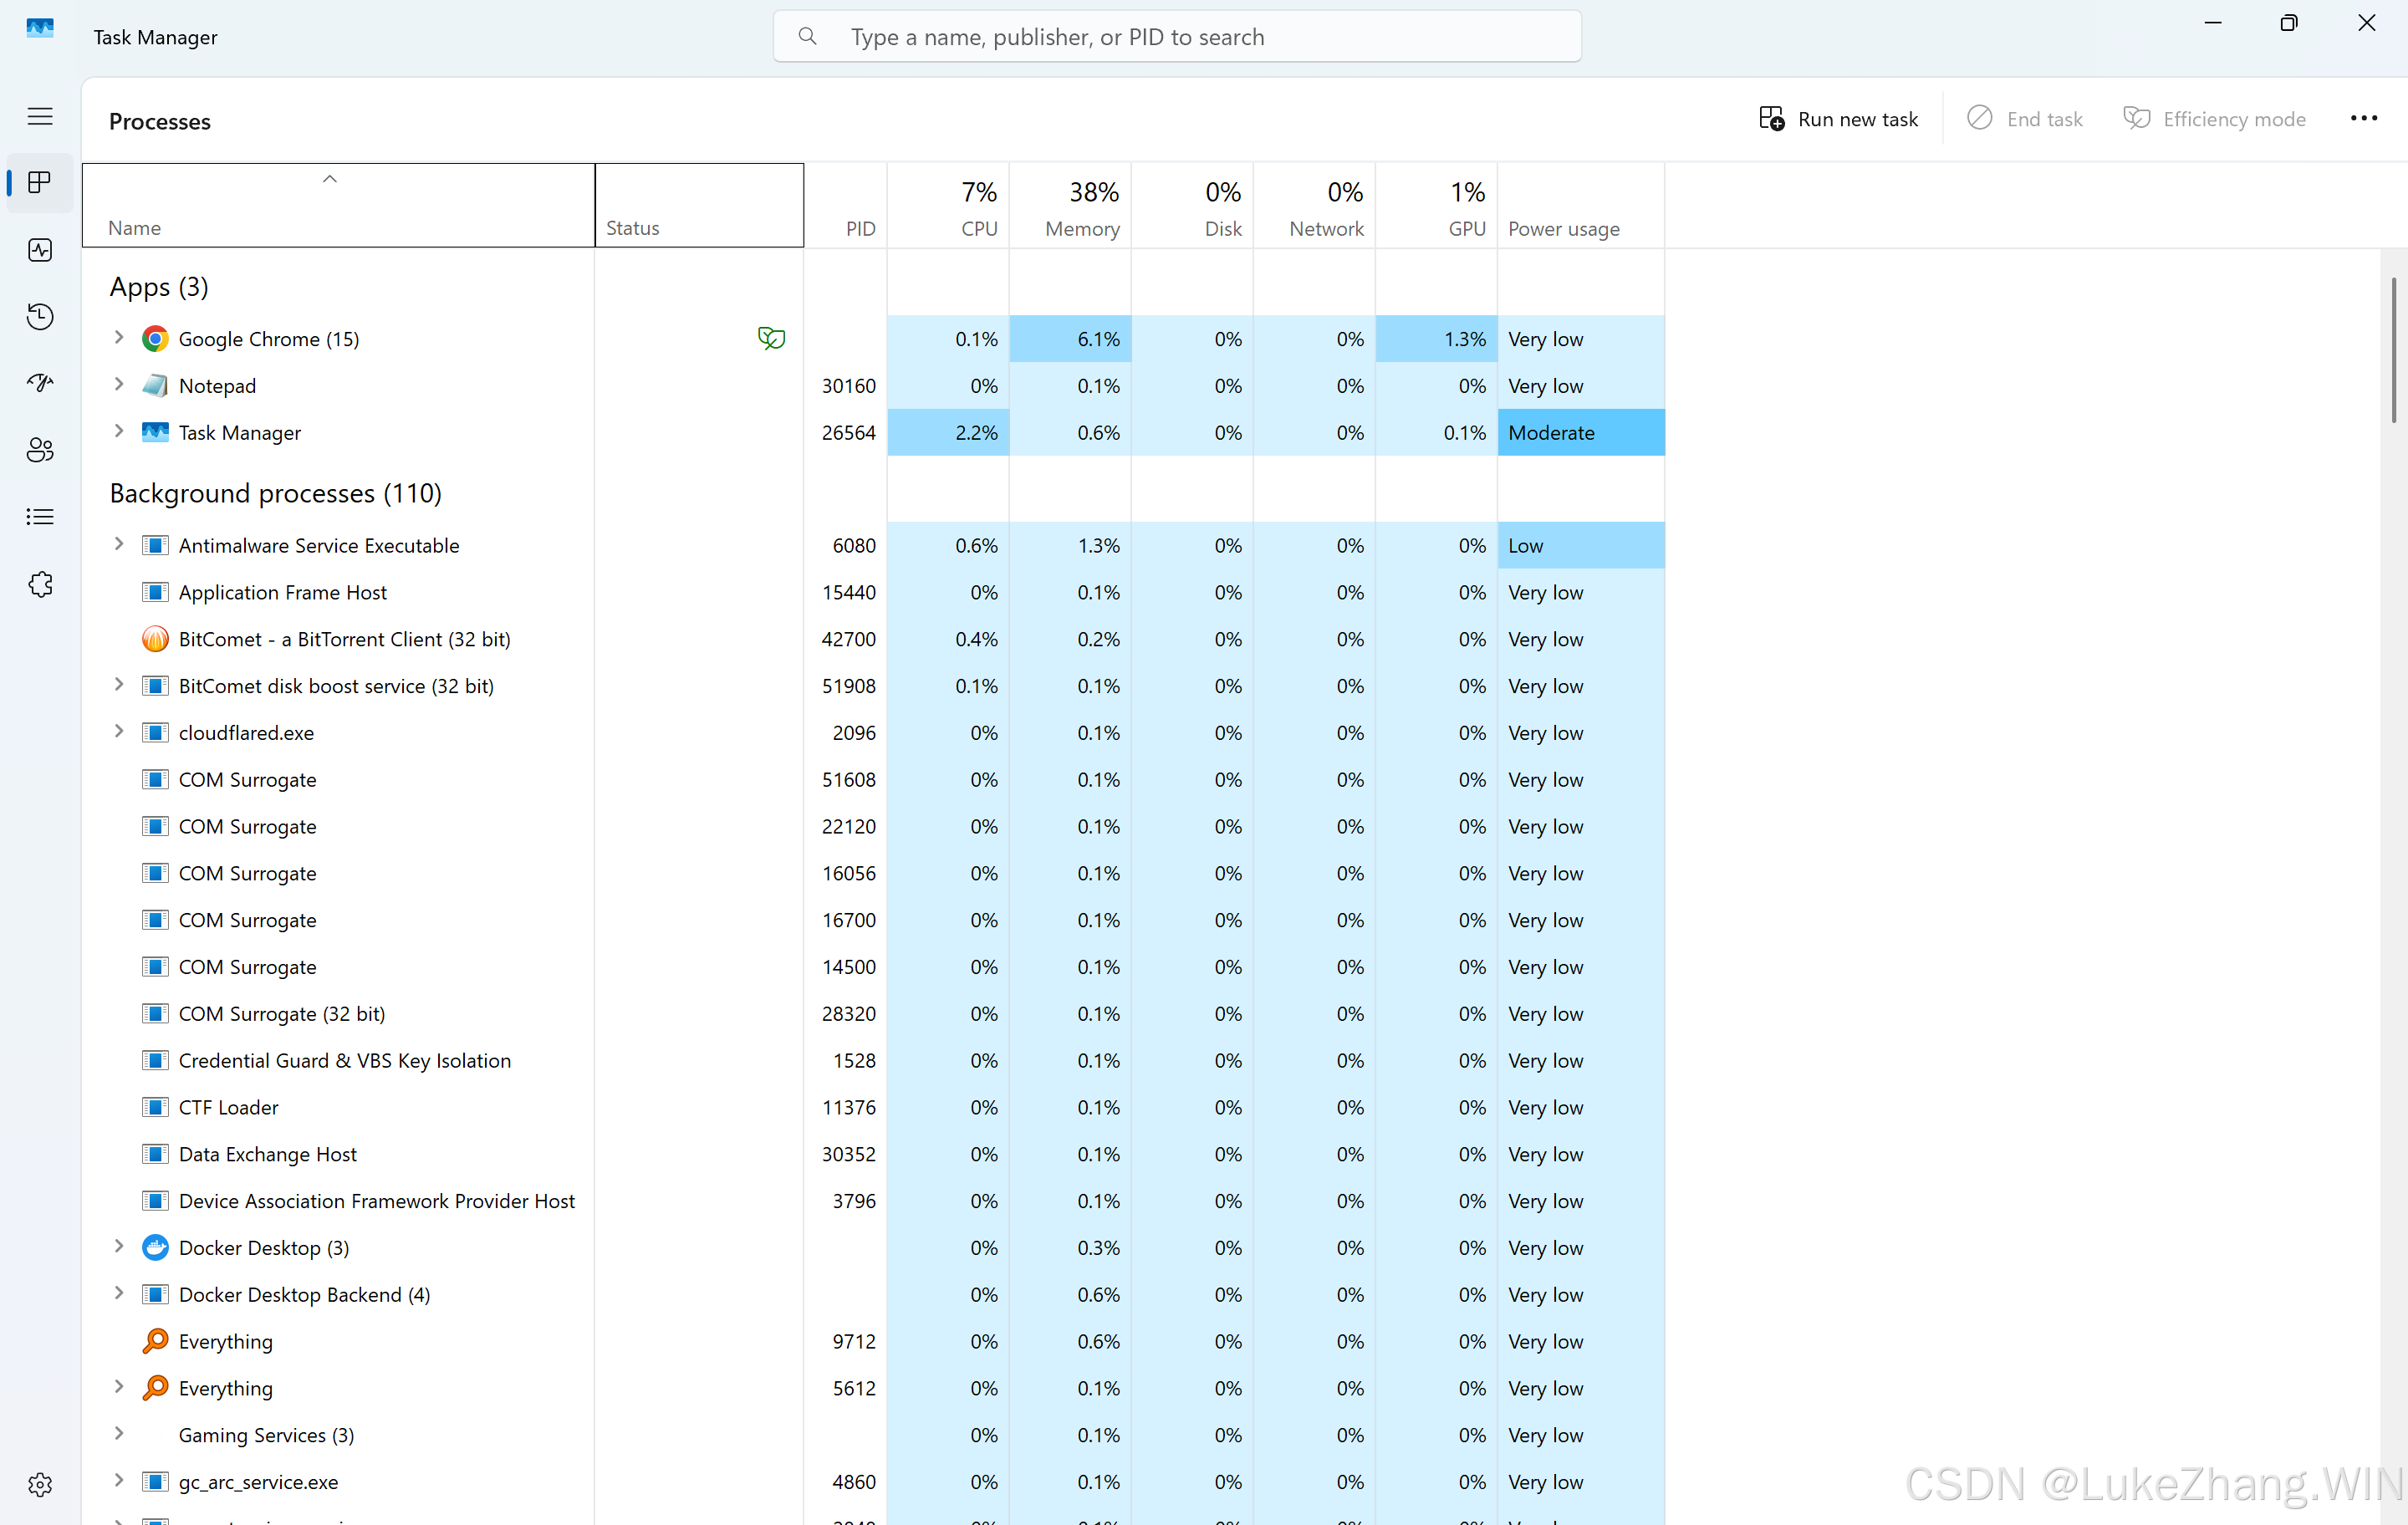This screenshot has width=2408, height=1525.
Task: Open Startup apps sidebar icon
Action: click(x=40, y=383)
